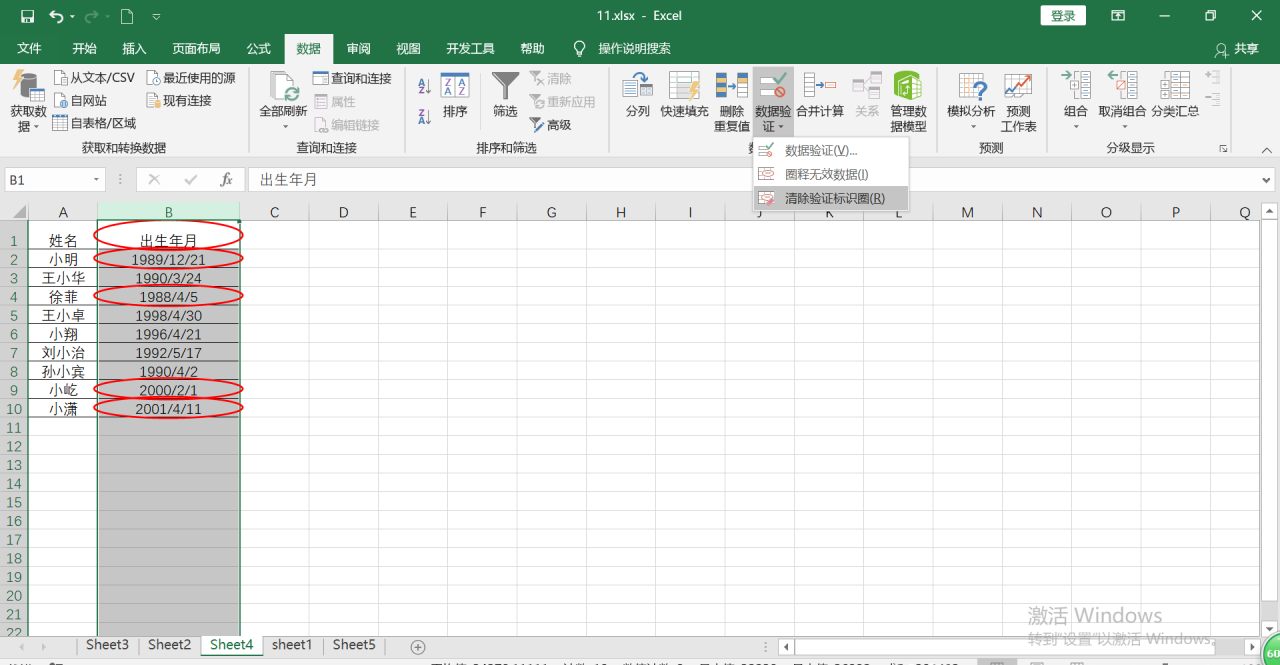Screen dimensions: 1280x665
Task: Expand the 取消组合 dropdown arrow
Action: tap(1124, 127)
